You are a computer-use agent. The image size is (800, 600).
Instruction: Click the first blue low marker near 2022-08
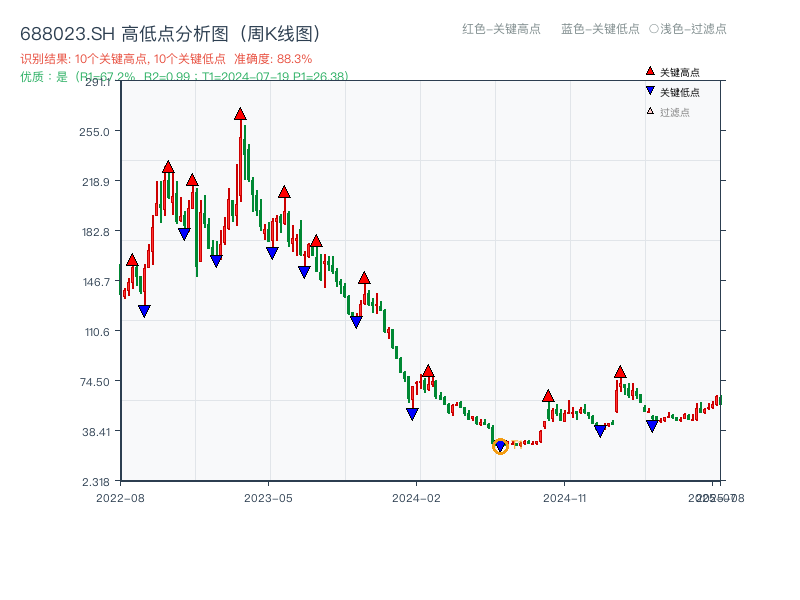[x=143, y=310]
